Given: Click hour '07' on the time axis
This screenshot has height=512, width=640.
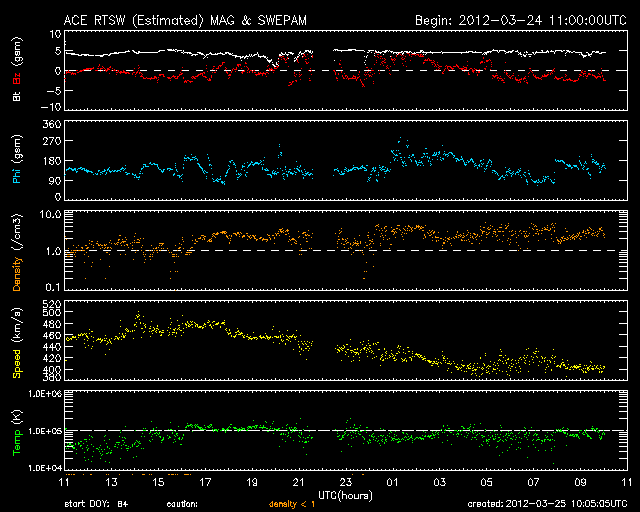Looking at the screenshot, I should 533,483.
